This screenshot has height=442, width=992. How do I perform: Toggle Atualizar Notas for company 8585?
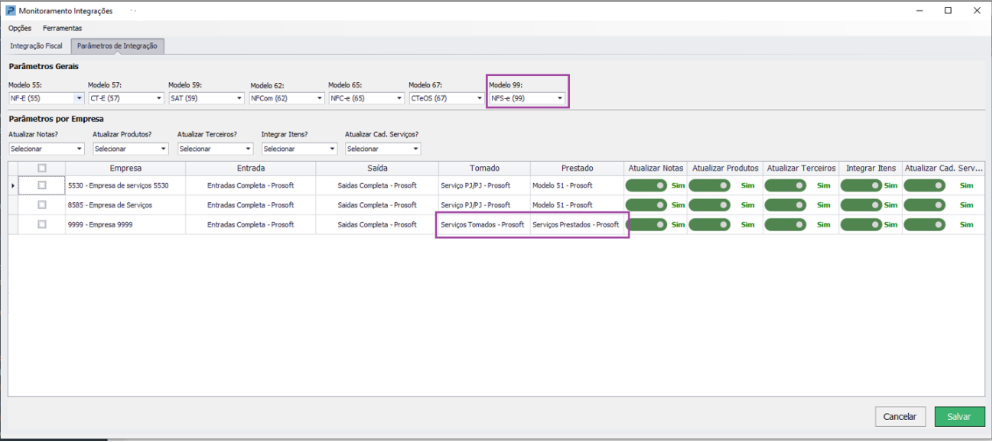pos(646,205)
